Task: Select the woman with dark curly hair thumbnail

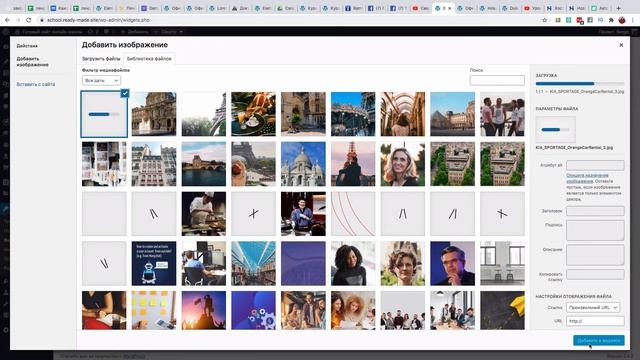Action: pyautogui.click(x=353, y=263)
